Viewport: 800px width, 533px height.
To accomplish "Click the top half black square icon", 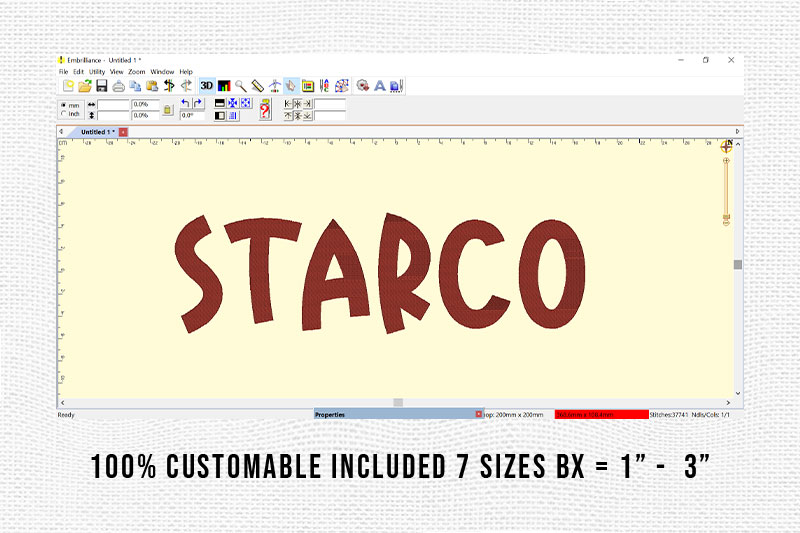I will click(x=220, y=103).
